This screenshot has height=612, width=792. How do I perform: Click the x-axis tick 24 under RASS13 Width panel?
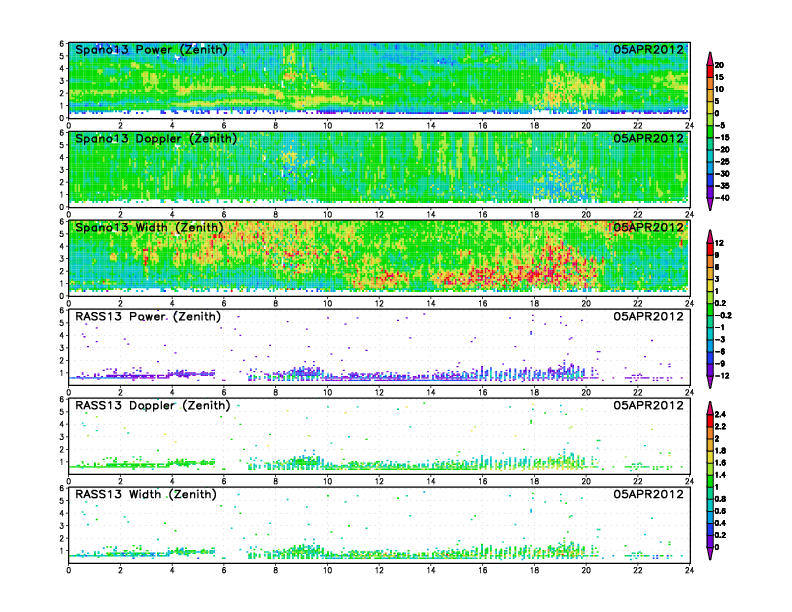[689, 570]
